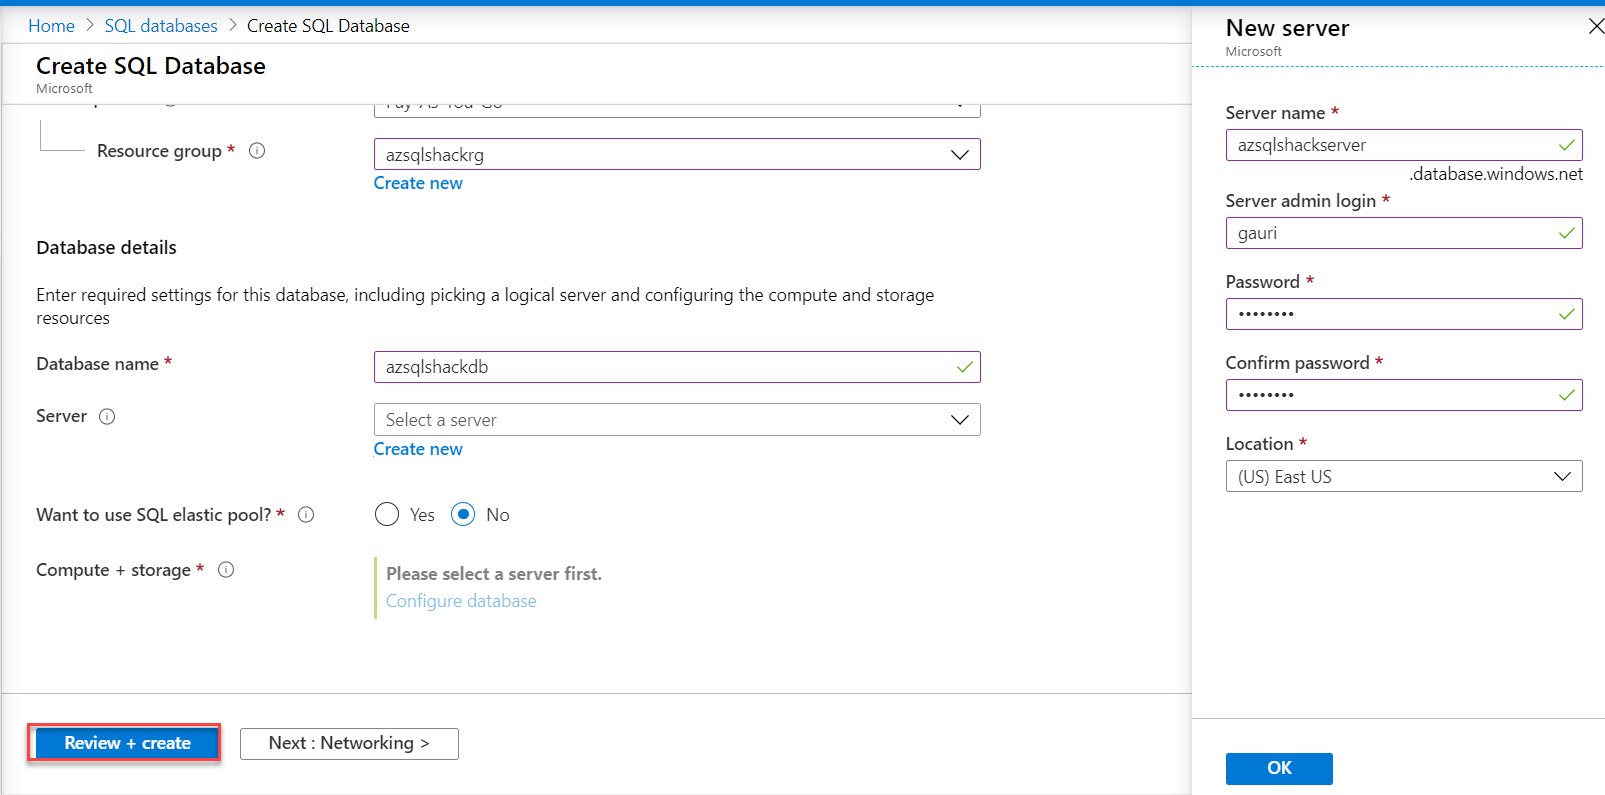Focus the Server admin login field
The height and width of the screenshot is (795, 1605).
coord(1393,233)
